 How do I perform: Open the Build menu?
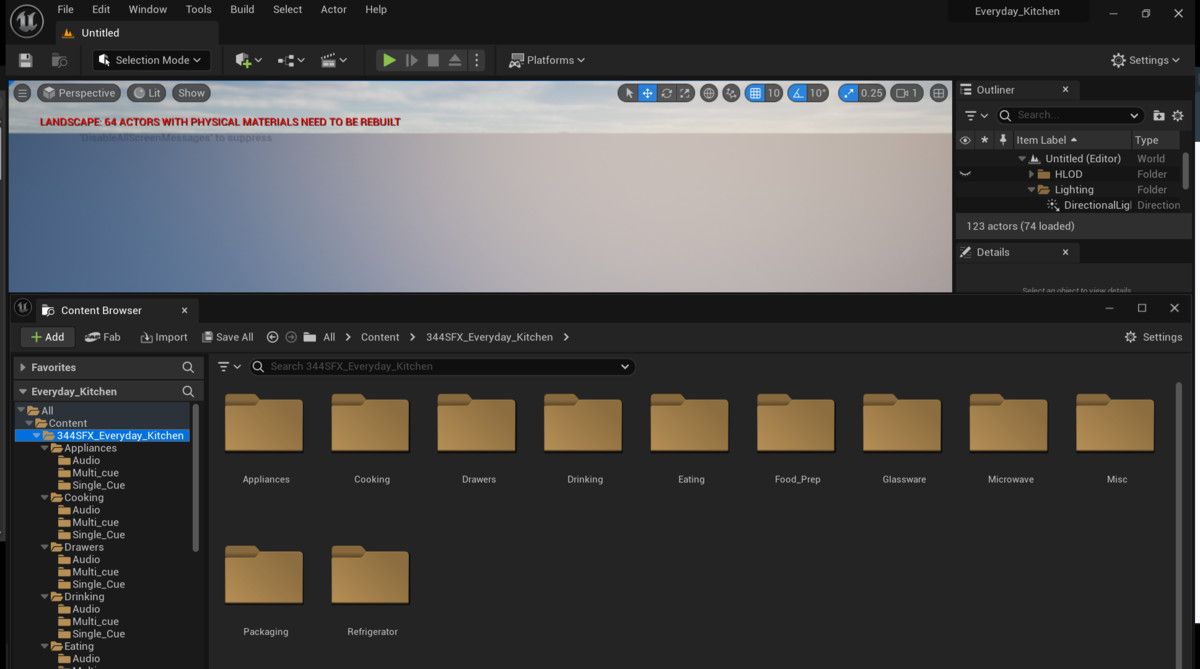tap(242, 9)
